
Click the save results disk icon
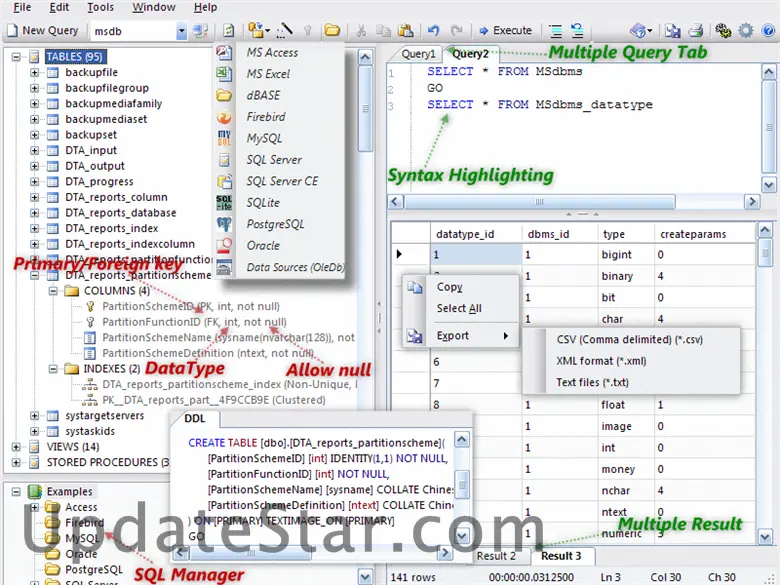673,31
